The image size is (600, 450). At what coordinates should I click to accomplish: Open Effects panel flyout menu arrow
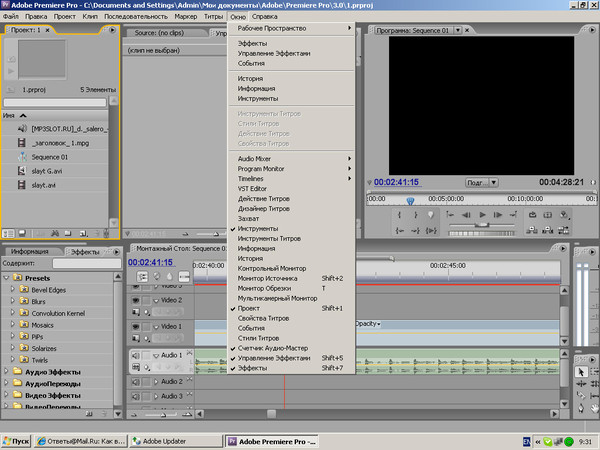coord(116,252)
